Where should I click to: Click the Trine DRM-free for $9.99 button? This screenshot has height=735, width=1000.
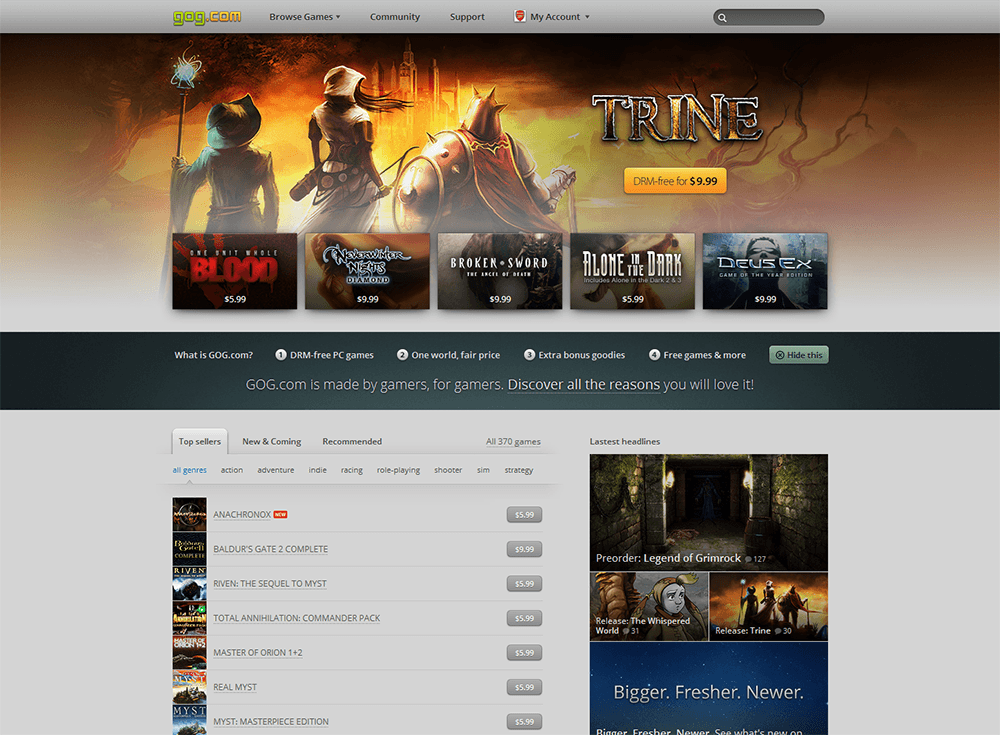[675, 181]
